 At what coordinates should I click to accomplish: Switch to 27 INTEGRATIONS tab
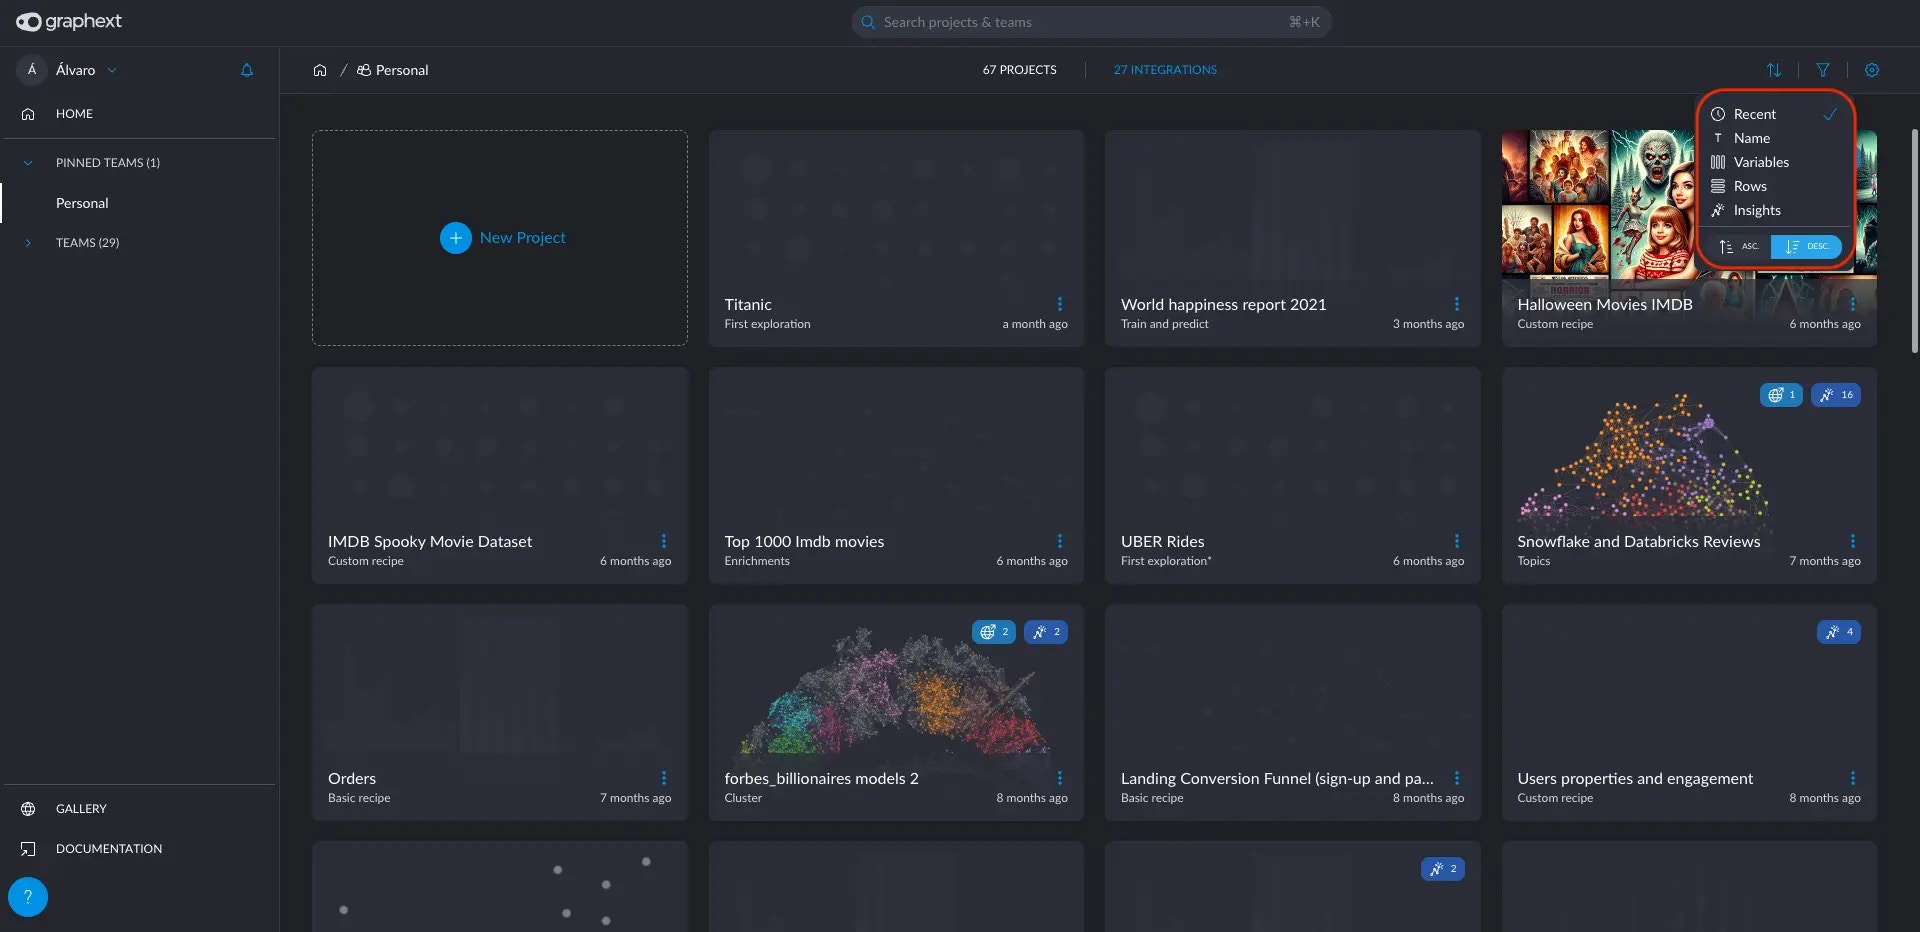pyautogui.click(x=1165, y=70)
